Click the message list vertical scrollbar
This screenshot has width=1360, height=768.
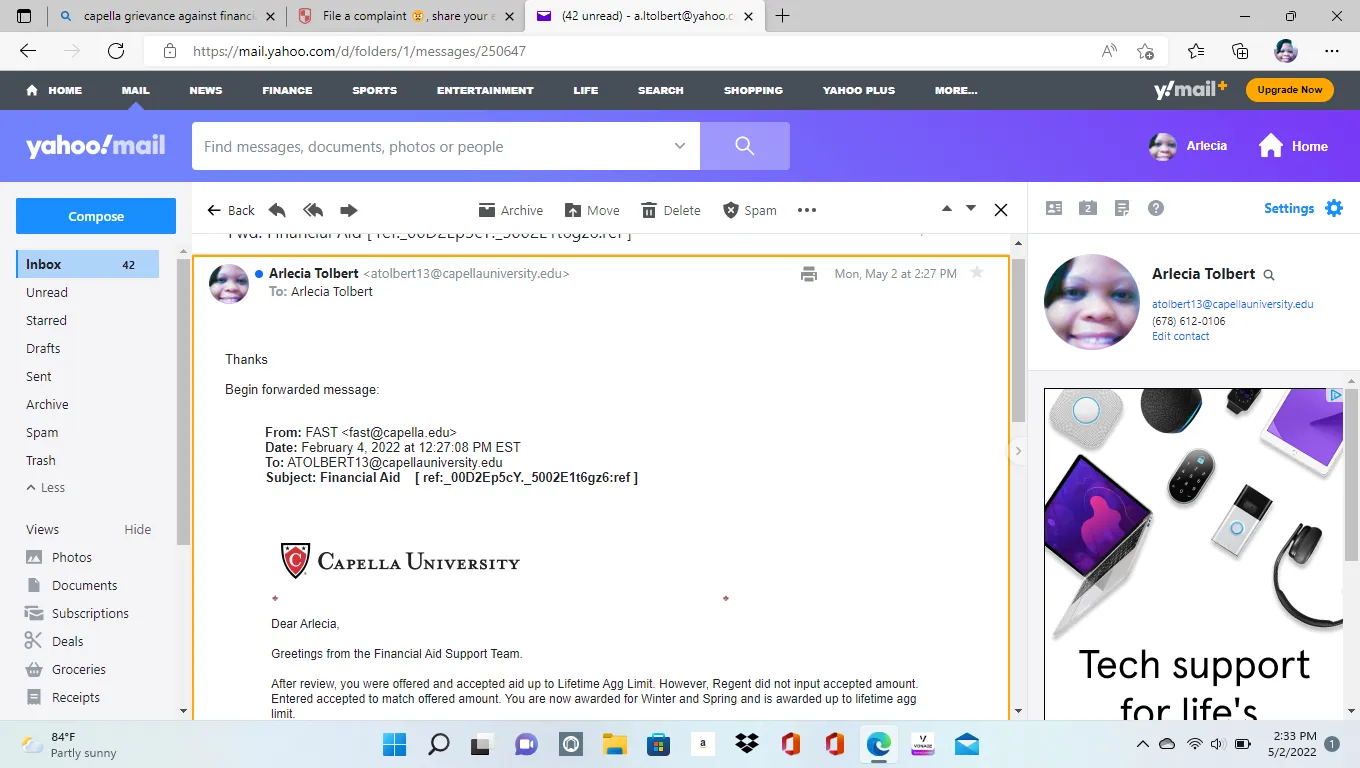(1018, 340)
